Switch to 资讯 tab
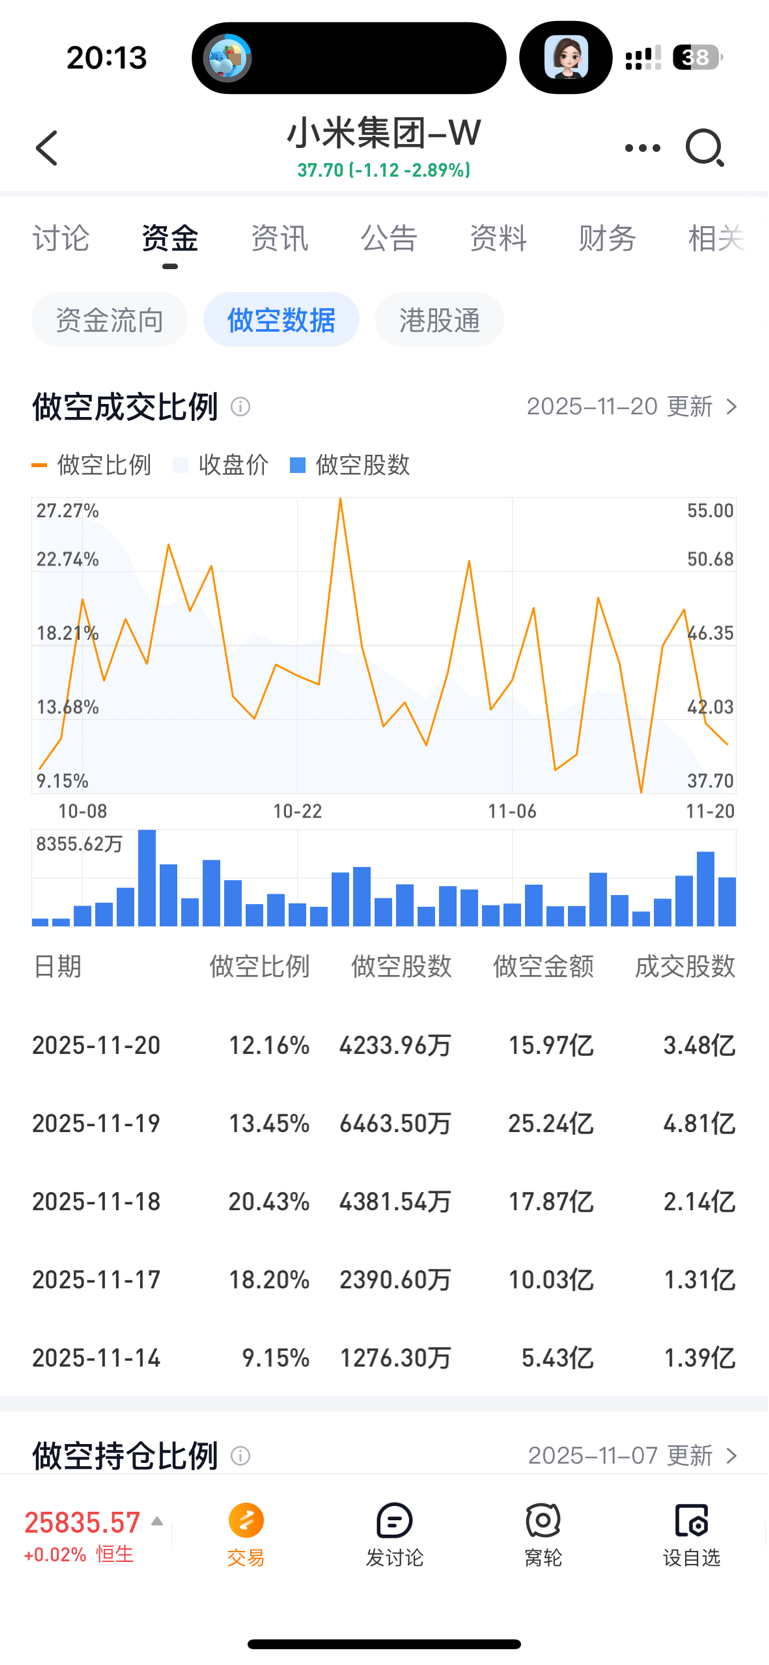The image size is (769, 1665). tap(279, 238)
